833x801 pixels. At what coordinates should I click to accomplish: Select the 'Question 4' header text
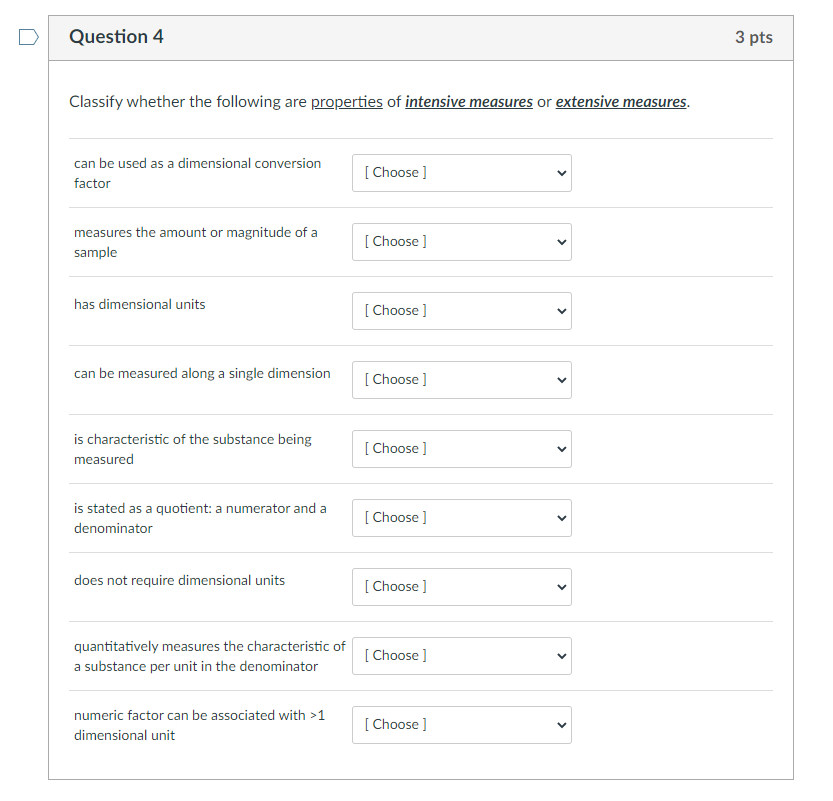click(x=116, y=36)
